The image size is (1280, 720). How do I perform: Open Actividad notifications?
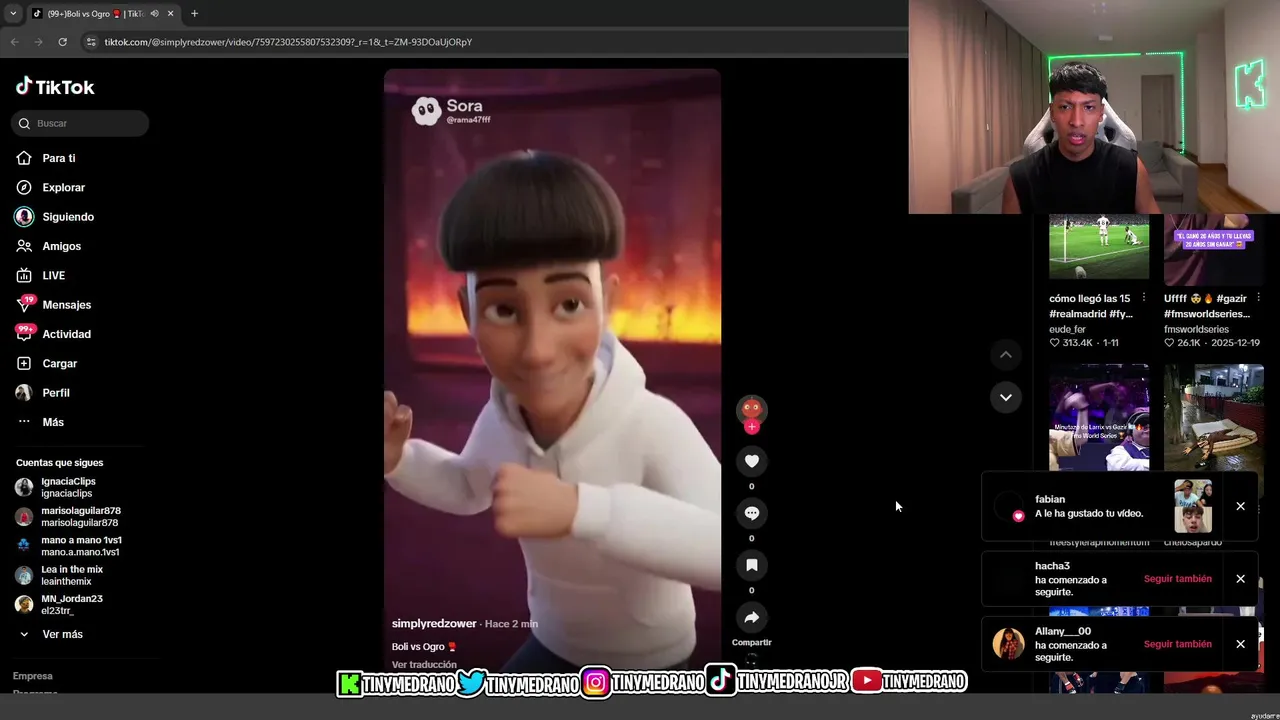[66, 334]
